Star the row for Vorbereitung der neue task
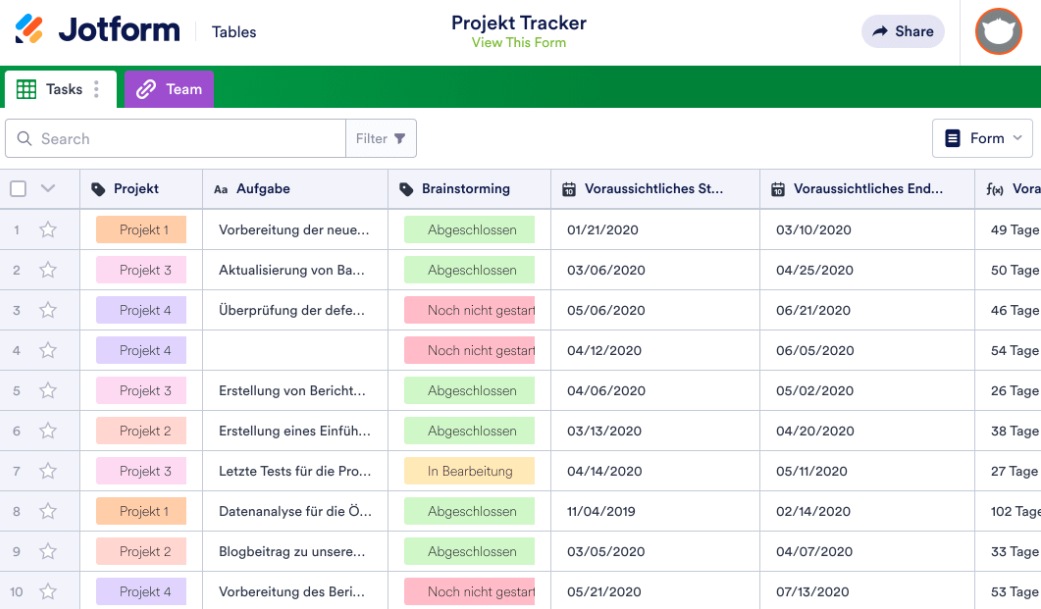The width and height of the screenshot is (1041, 609). tap(47, 229)
